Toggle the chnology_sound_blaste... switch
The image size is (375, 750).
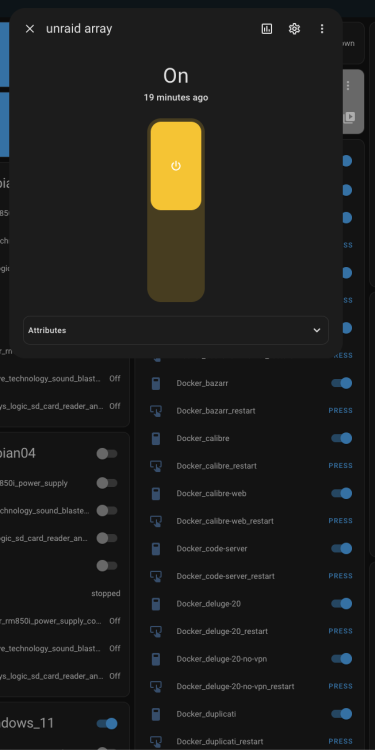tap(107, 511)
